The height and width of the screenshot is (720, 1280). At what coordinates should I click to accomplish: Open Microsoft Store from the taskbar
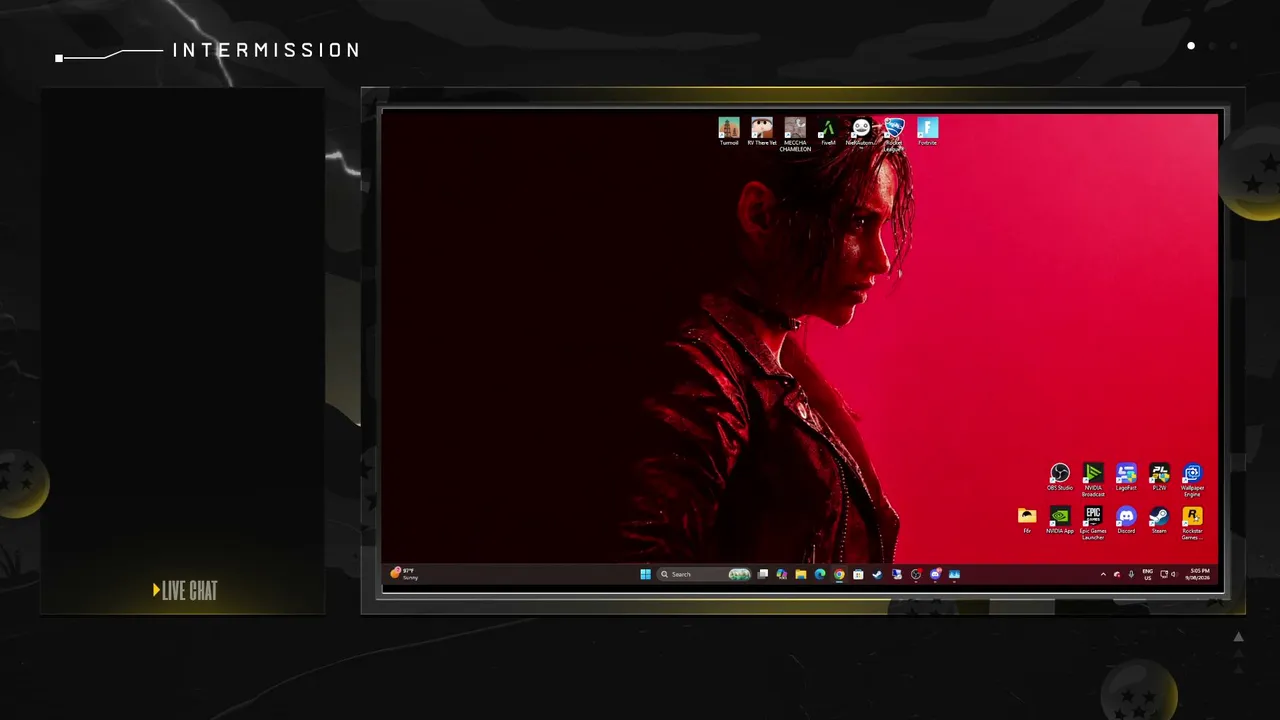(x=858, y=574)
